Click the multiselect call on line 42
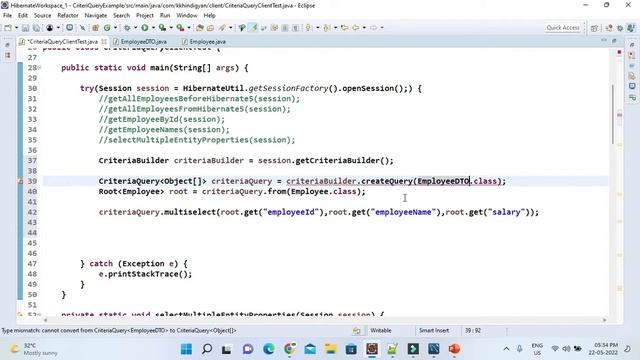 coord(190,212)
